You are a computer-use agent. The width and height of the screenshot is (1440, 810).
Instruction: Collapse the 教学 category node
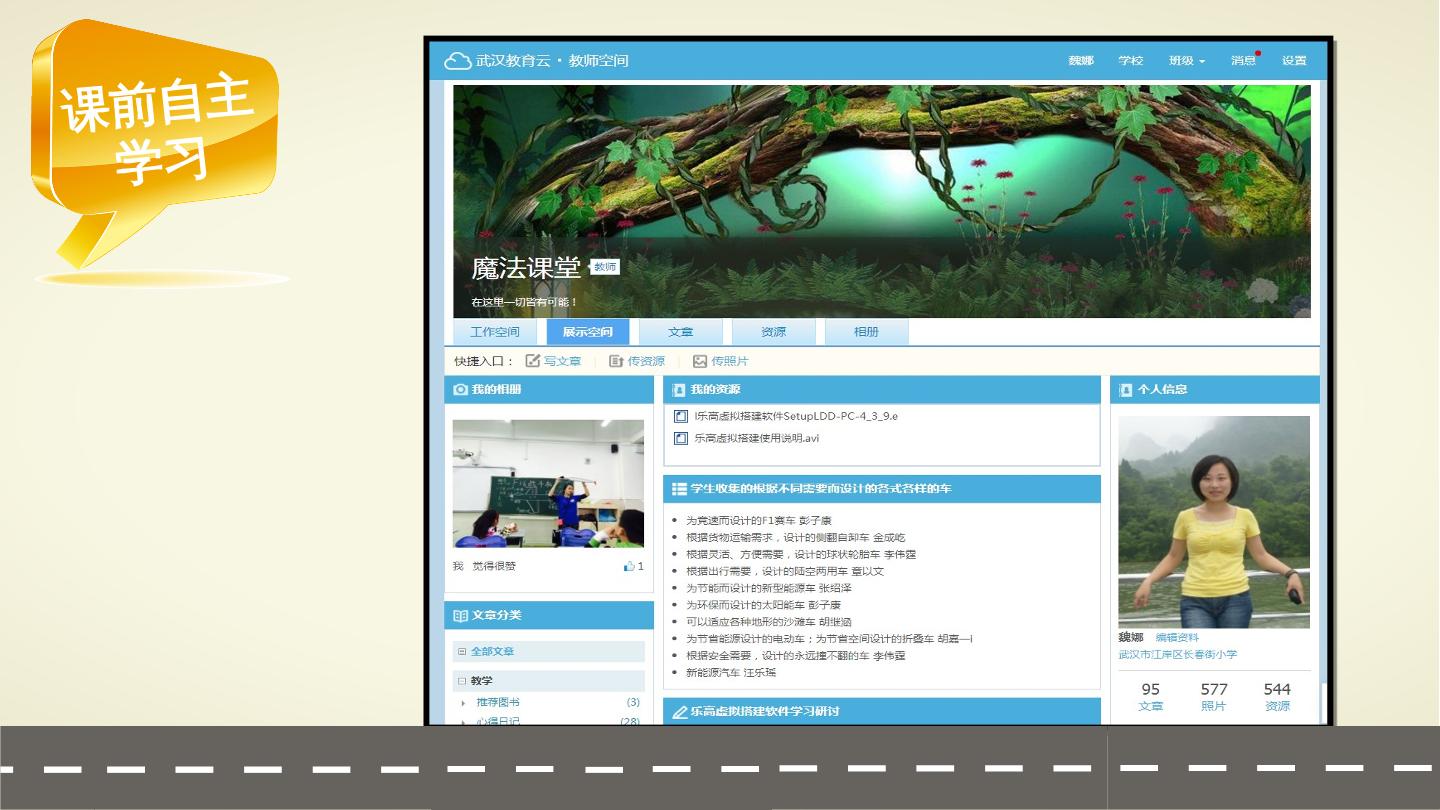(x=462, y=681)
